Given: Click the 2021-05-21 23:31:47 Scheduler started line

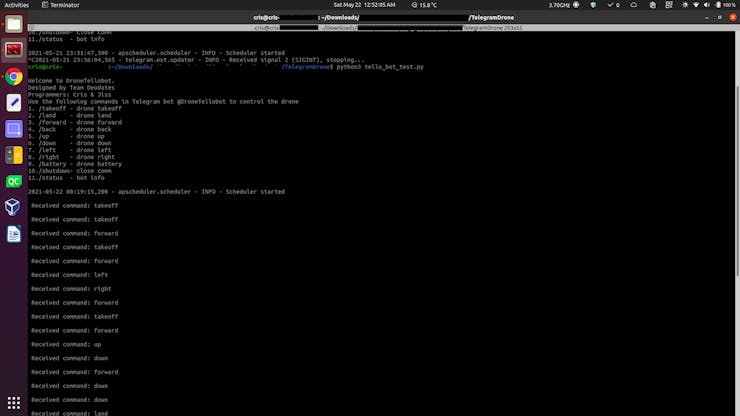Looking at the screenshot, I should tap(156, 53).
